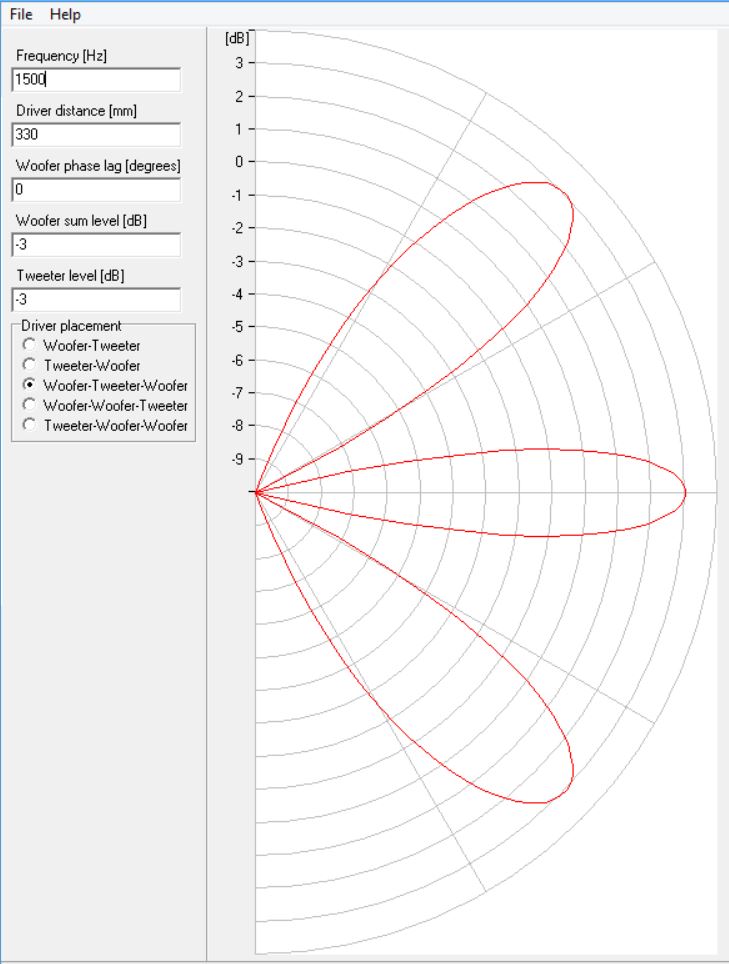The height and width of the screenshot is (964, 729).
Task: Click the '-3' dB axis label
Action: tap(237, 261)
